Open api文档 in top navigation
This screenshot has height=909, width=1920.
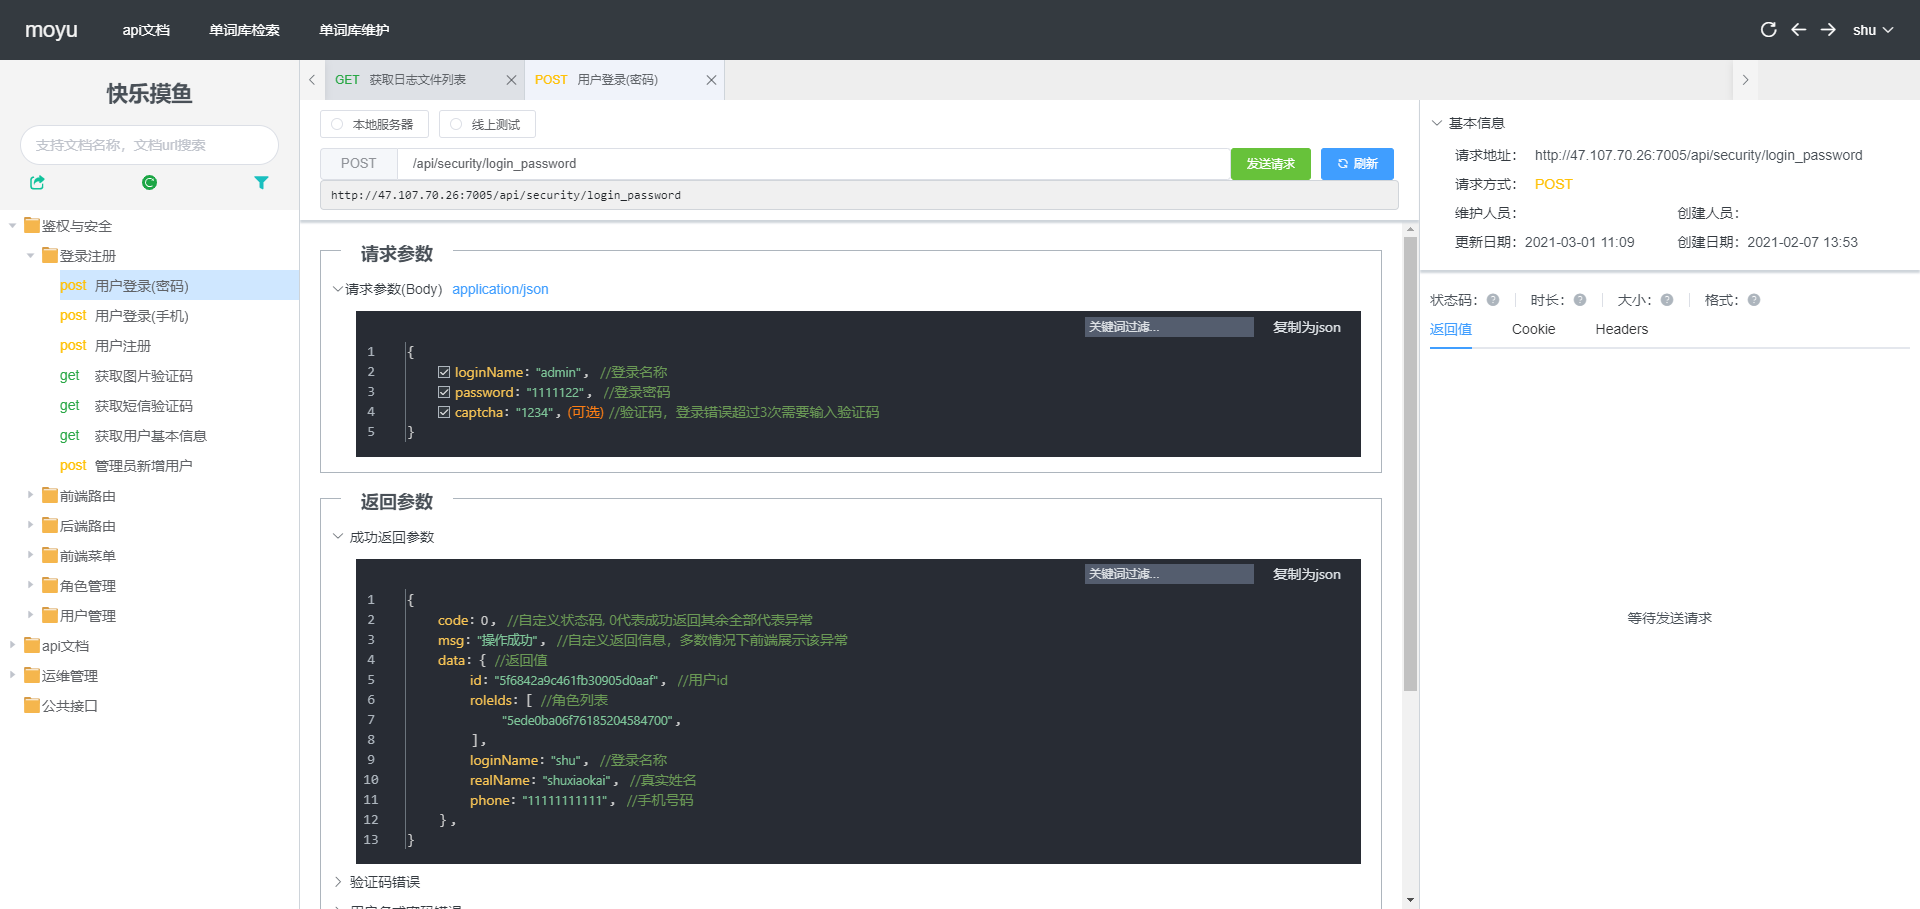coord(146,30)
